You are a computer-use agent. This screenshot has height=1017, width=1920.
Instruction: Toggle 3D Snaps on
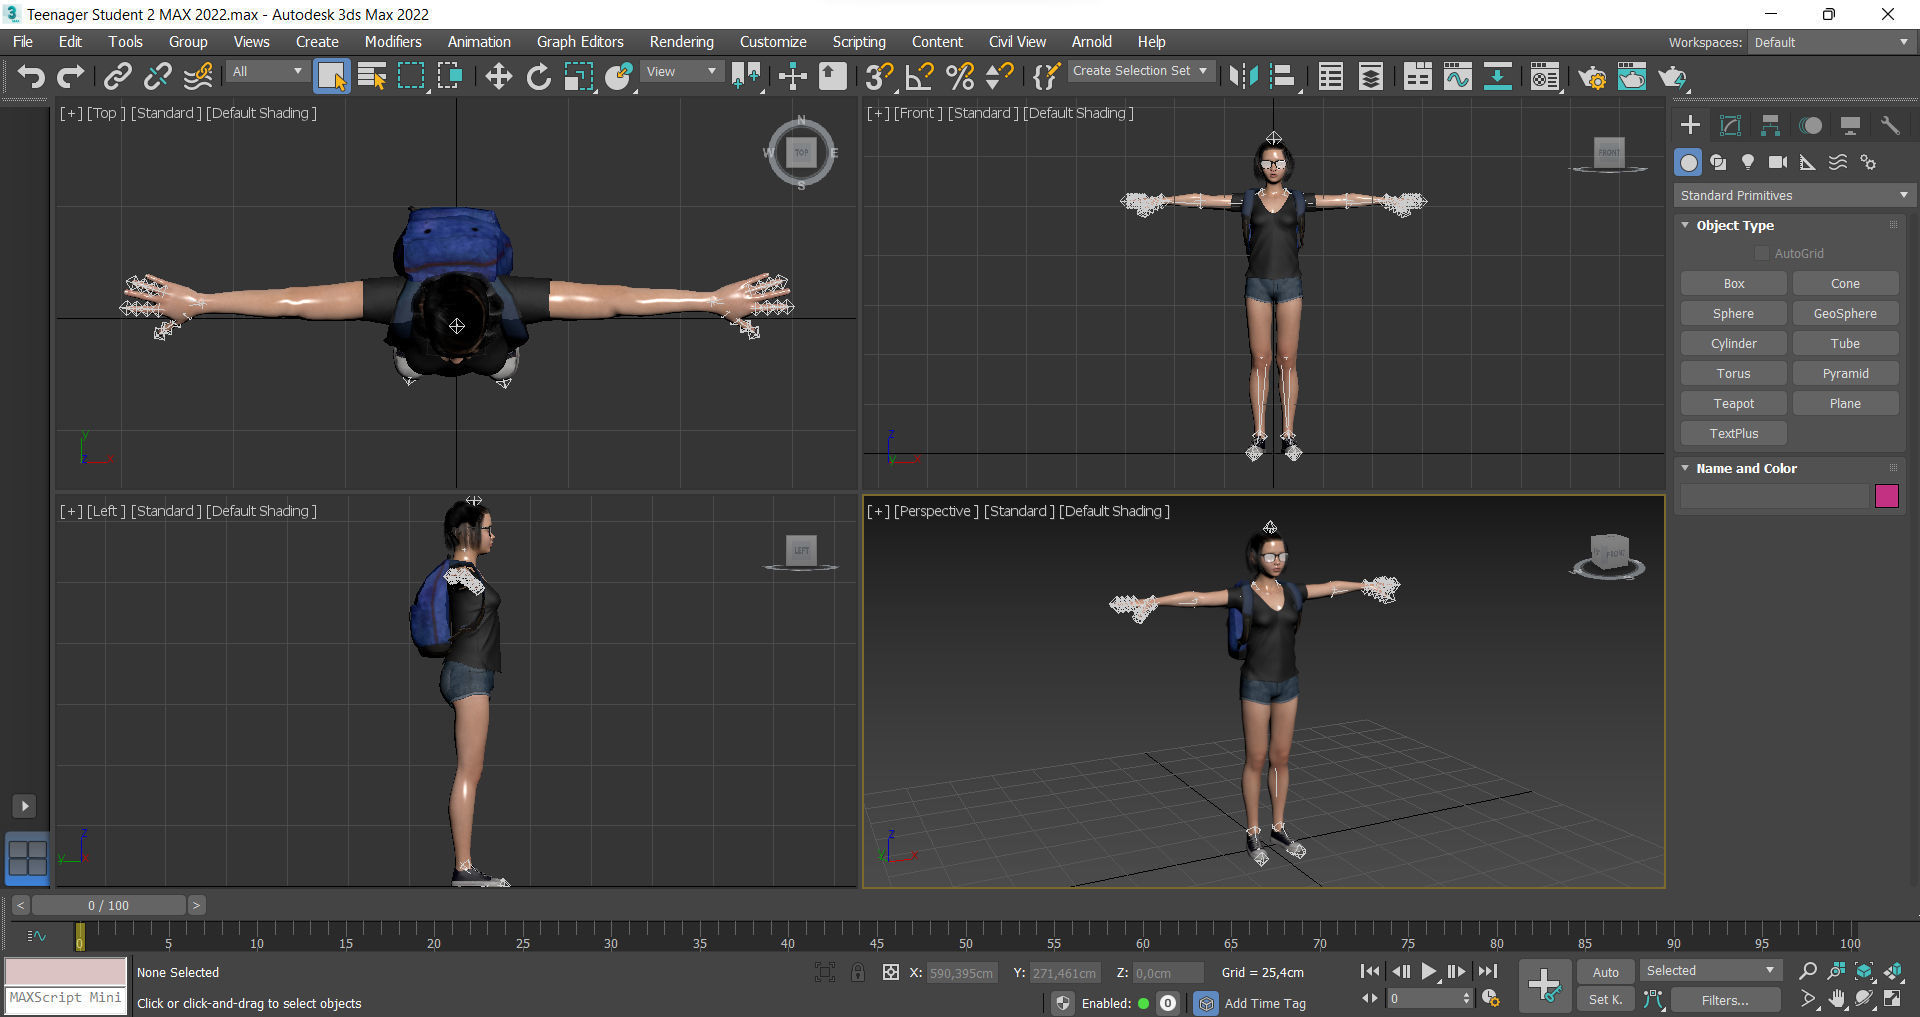pos(879,76)
